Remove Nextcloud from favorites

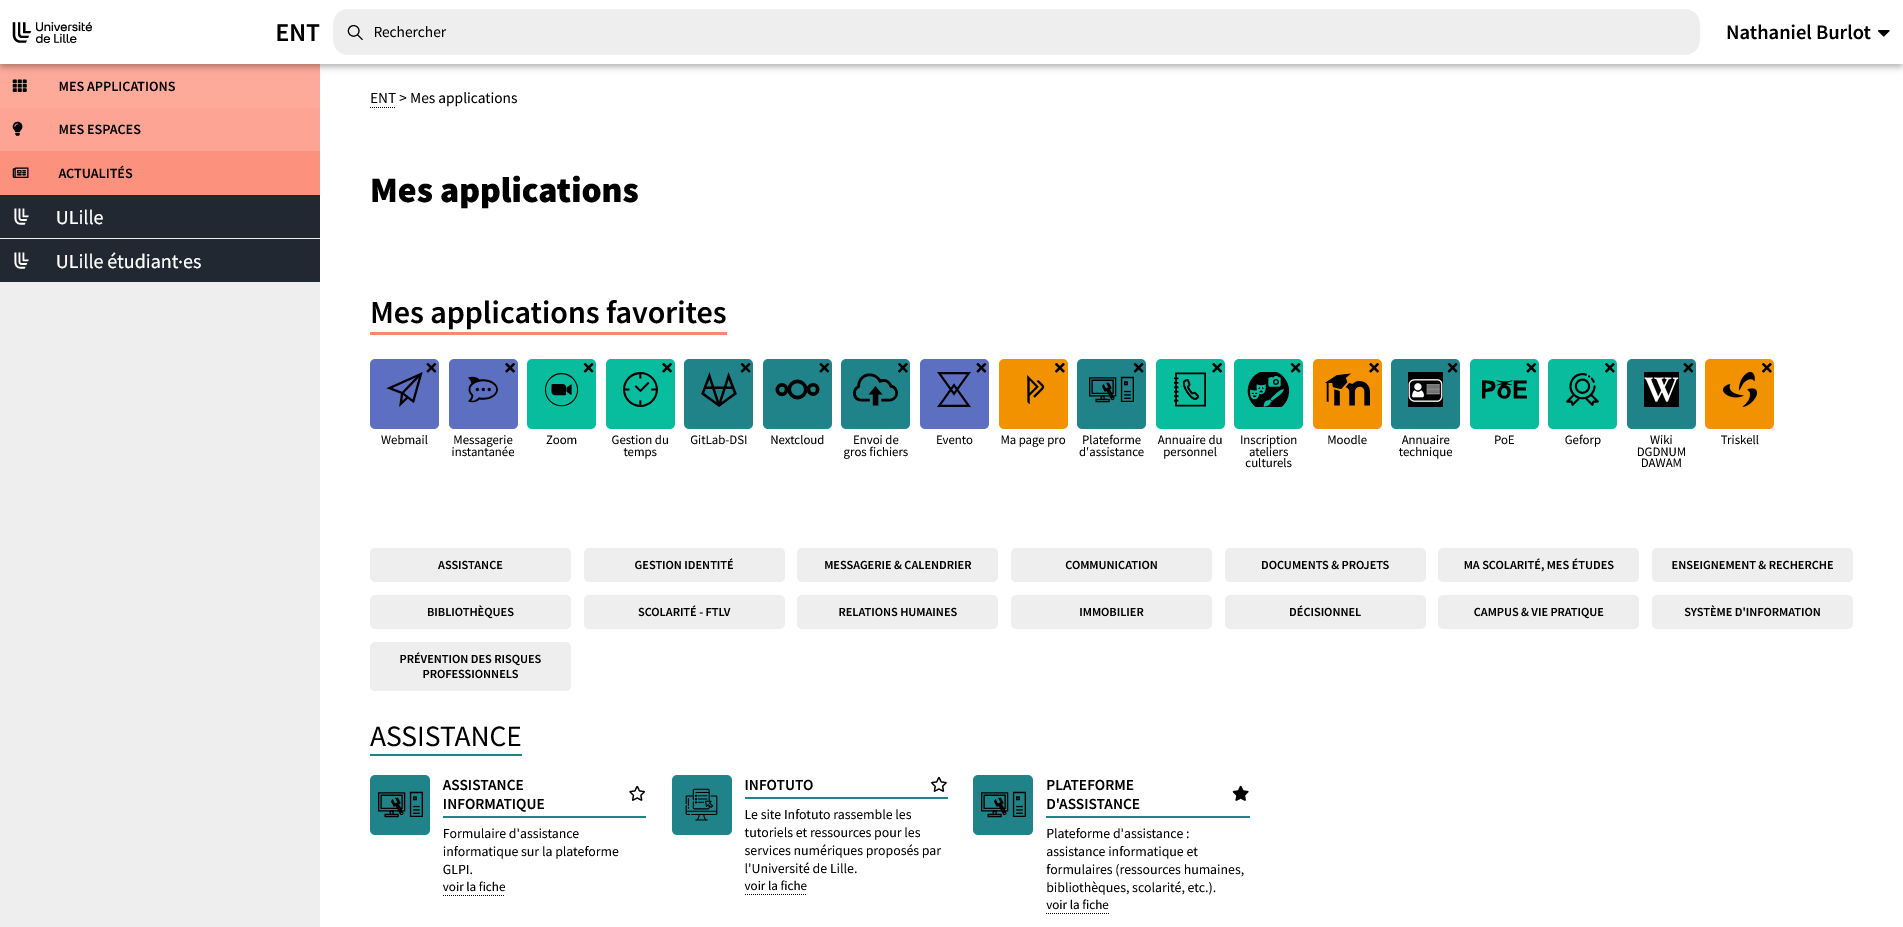point(824,368)
